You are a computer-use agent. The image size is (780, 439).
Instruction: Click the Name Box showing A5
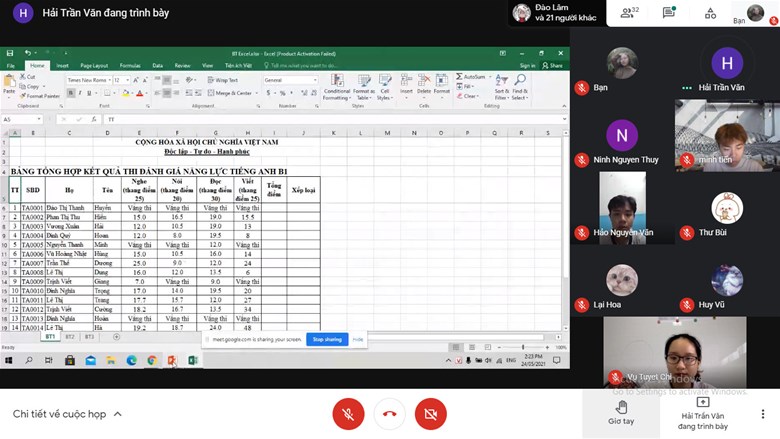pos(22,119)
